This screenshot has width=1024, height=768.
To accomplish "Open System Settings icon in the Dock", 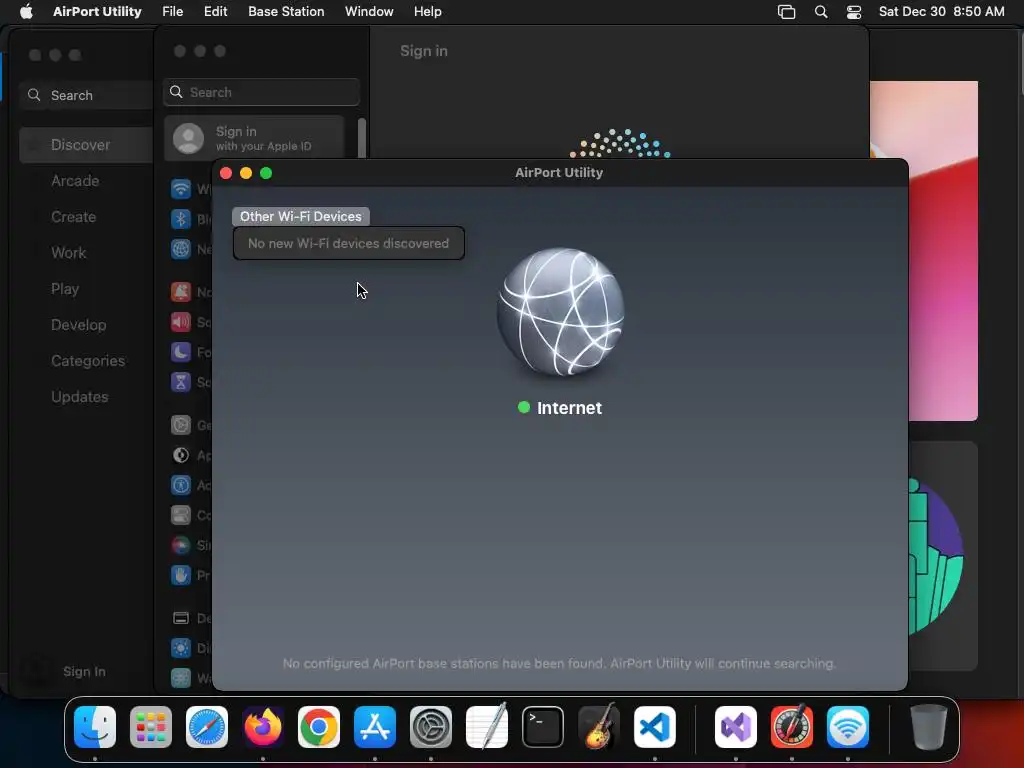I will [x=431, y=727].
